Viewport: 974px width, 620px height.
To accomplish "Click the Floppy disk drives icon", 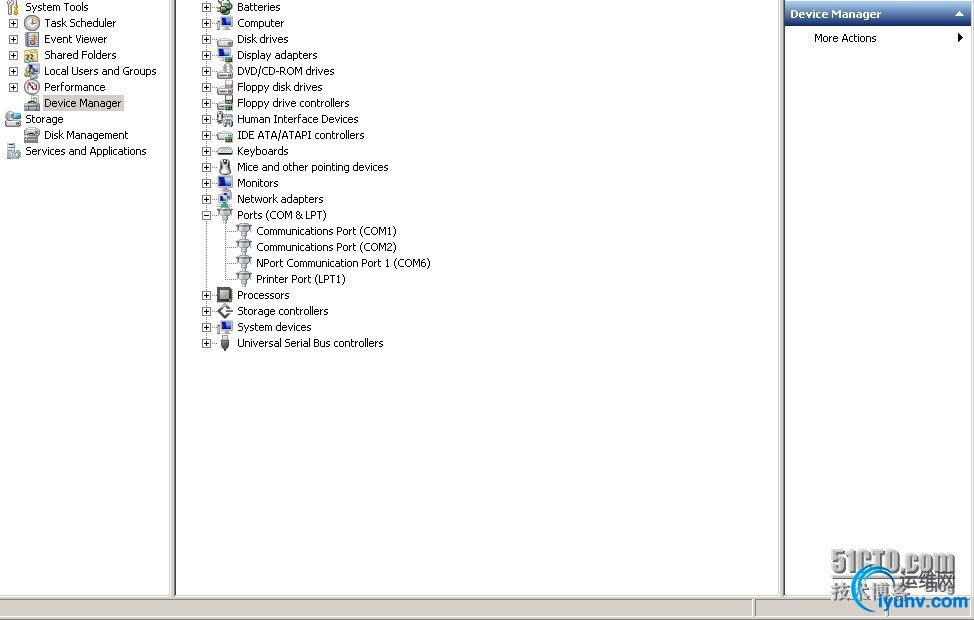I will [225, 88].
